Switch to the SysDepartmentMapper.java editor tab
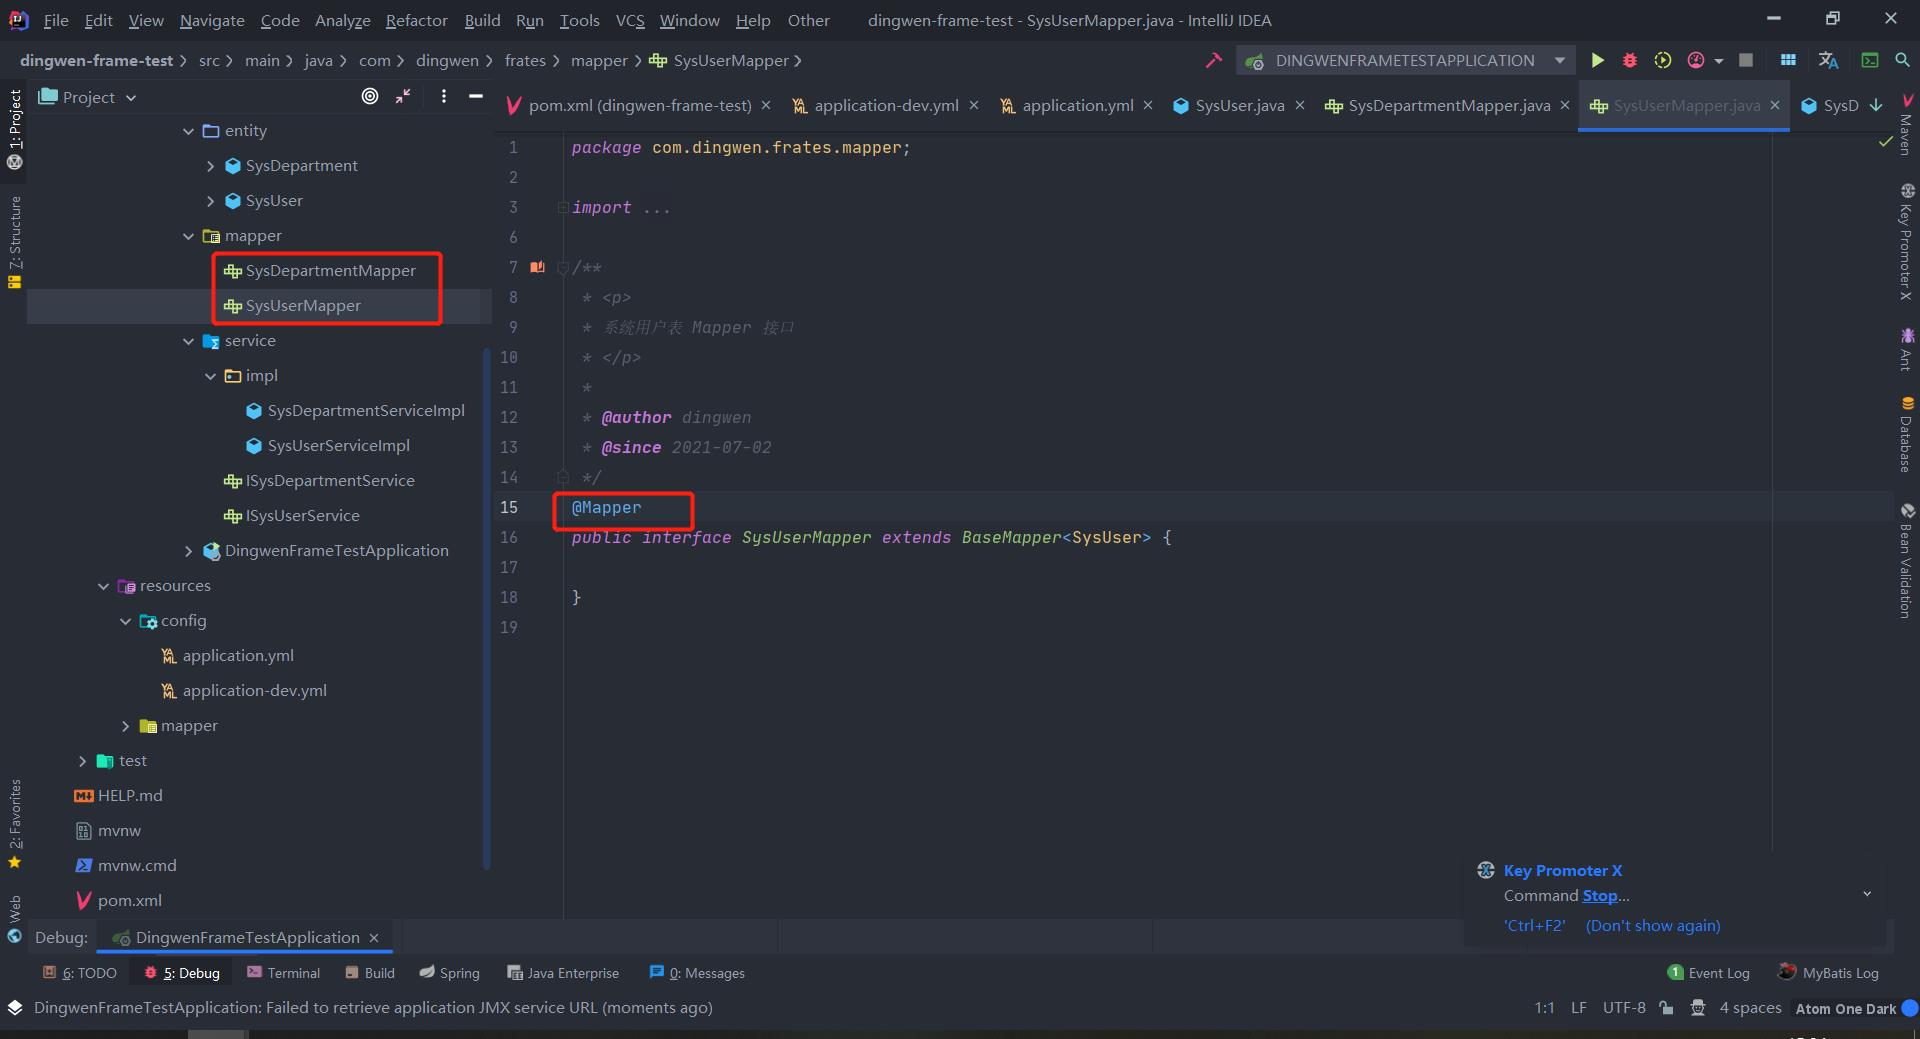The image size is (1920, 1039). click(1448, 105)
